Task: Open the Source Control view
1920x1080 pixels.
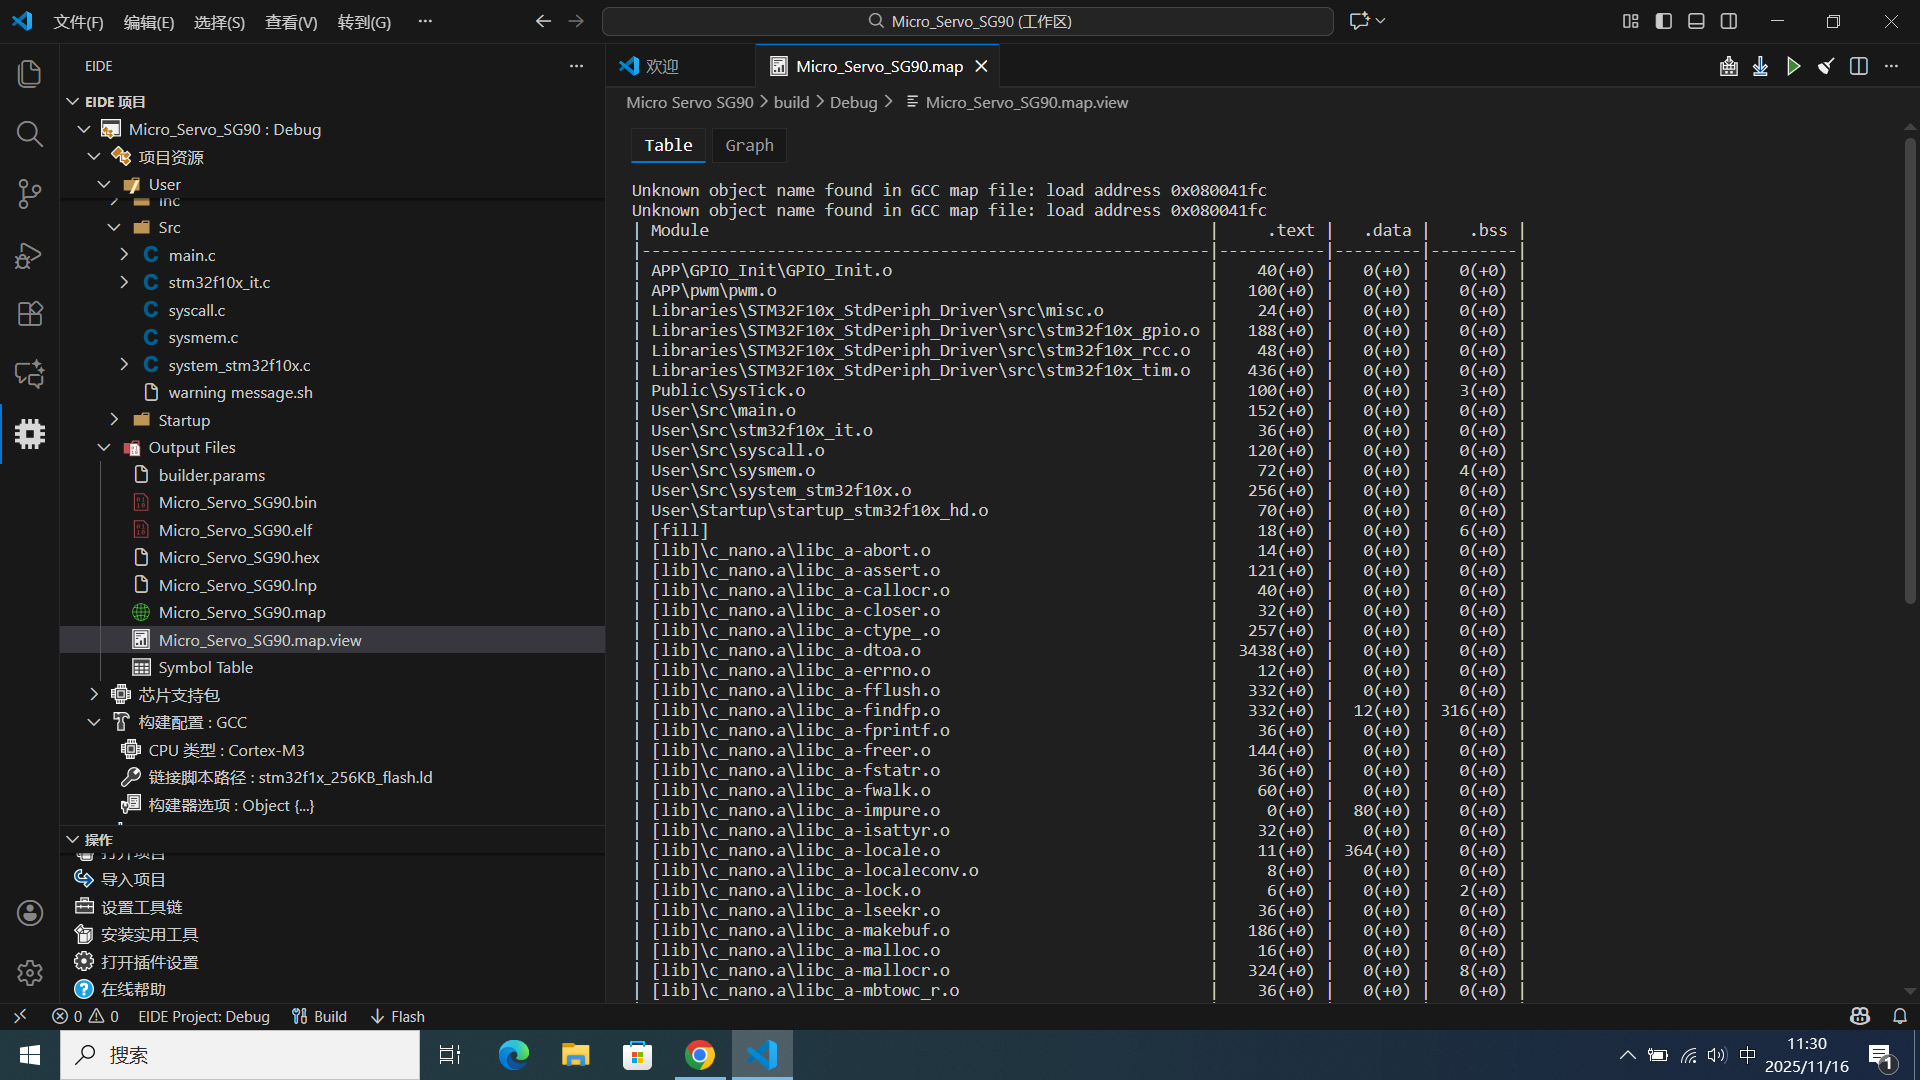Action: click(x=30, y=194)
